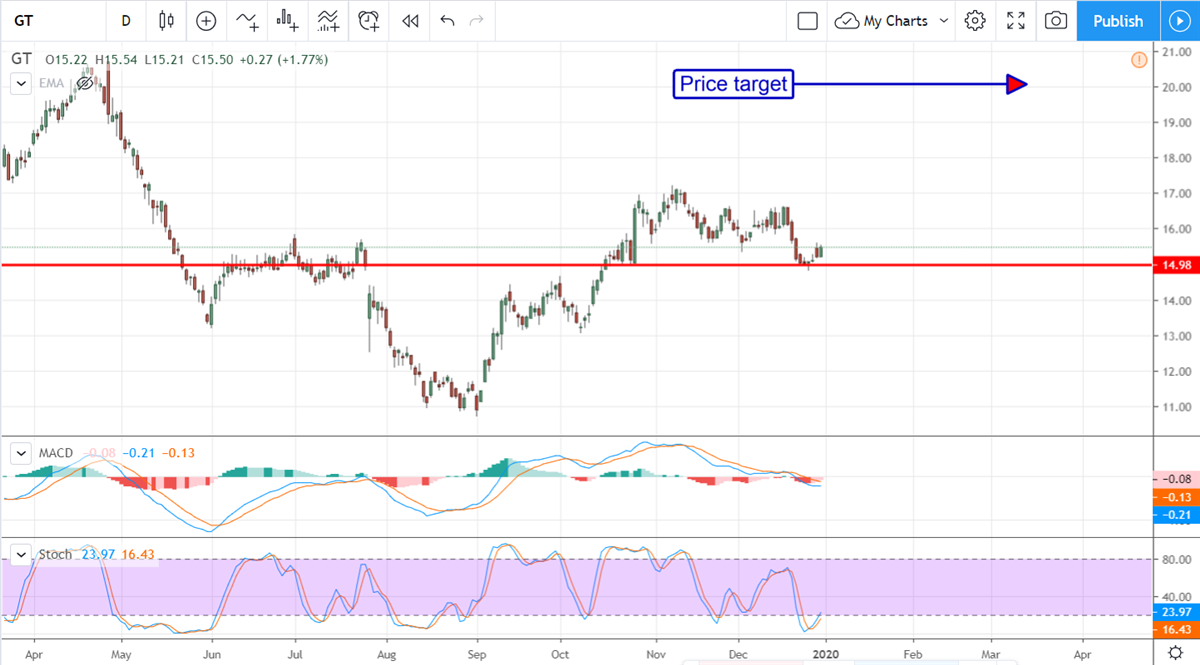Screen dimensions: 1200x665
Task: Enter fullscreen mode
Action: [x=1016, y=20]
